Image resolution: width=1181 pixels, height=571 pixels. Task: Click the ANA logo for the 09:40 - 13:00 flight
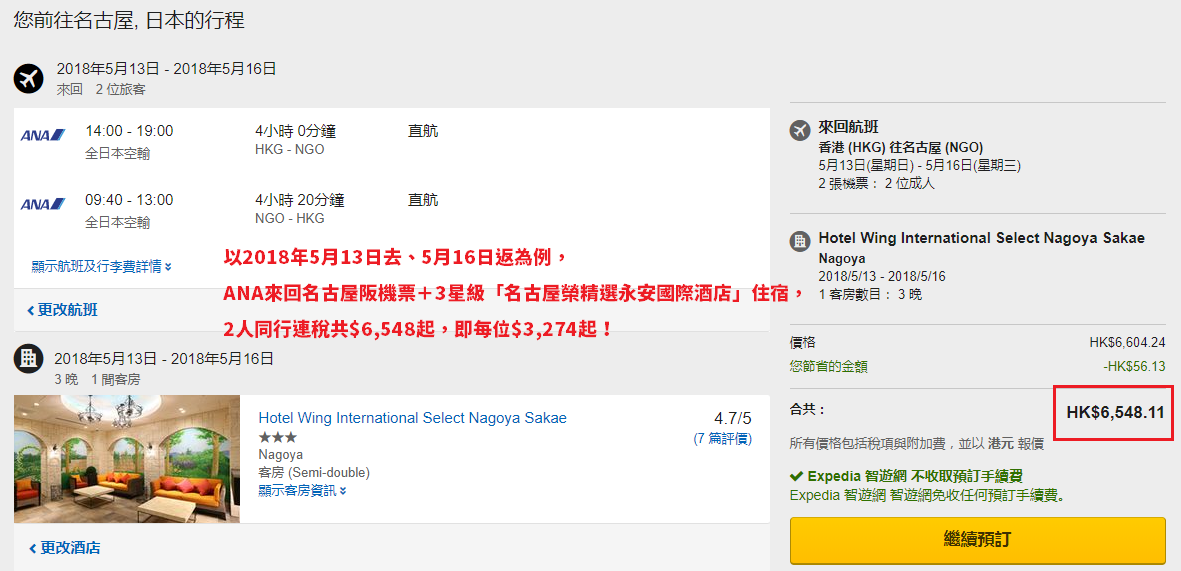[43, 204]
